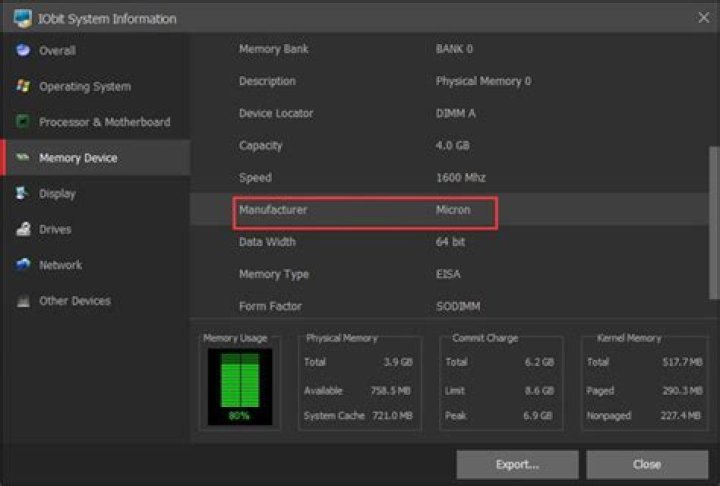The image size is (720, 486).
Task: Select the Paged 290.3 MB value
Action: tap(682, 391)
